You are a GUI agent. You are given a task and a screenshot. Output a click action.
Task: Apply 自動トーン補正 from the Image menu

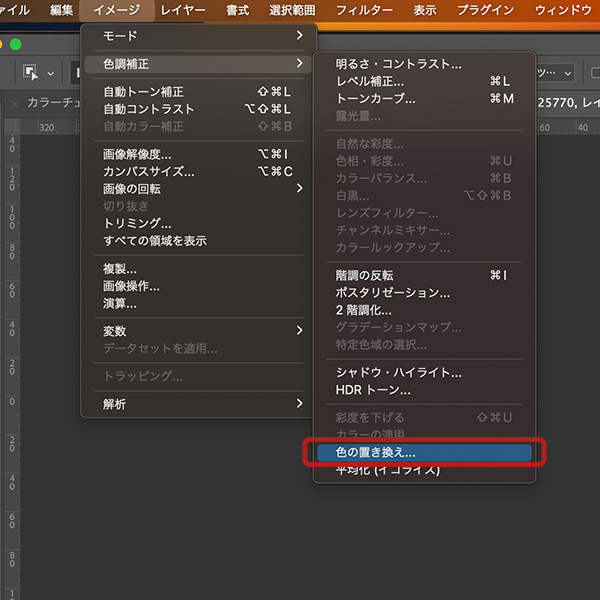(143, 92)
